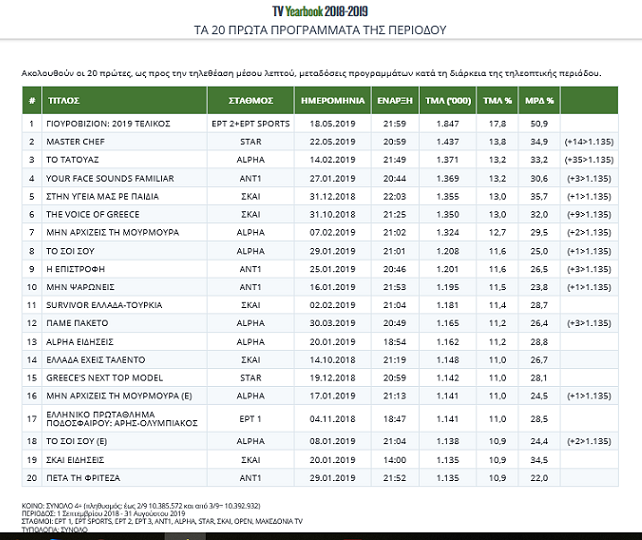Viewport: 642px width, 540px height.
Task: Click footnote line starting ΣΤΑΘΜΟΙ: ΕΡΤ 1
Action: pos(162,521)
